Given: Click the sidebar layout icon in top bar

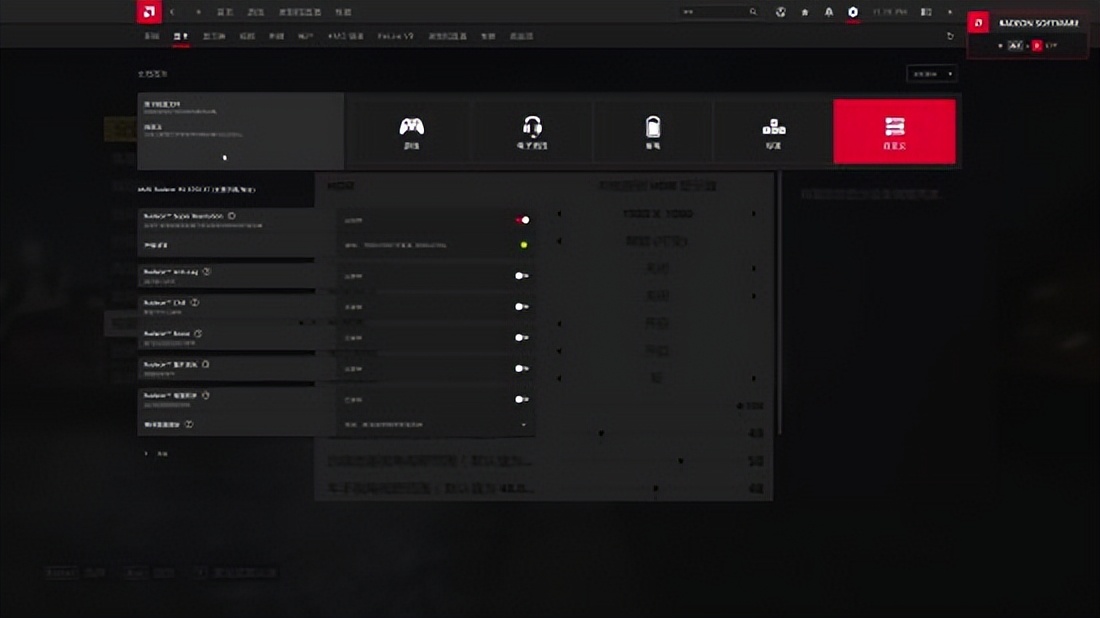Looking at the screenshot, I should point(926,12).
